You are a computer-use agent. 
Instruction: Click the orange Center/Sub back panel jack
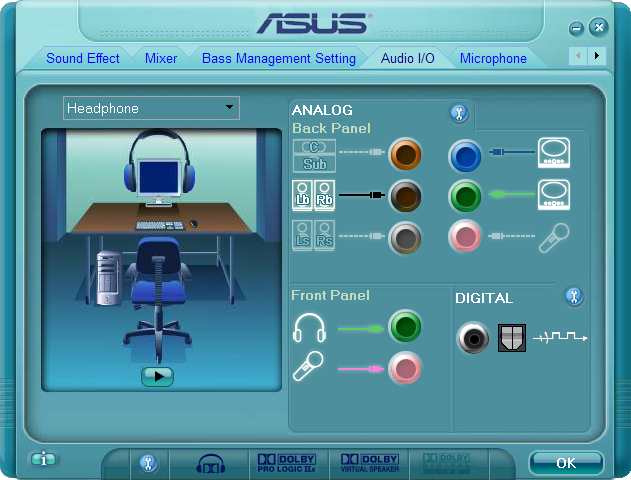405,154
